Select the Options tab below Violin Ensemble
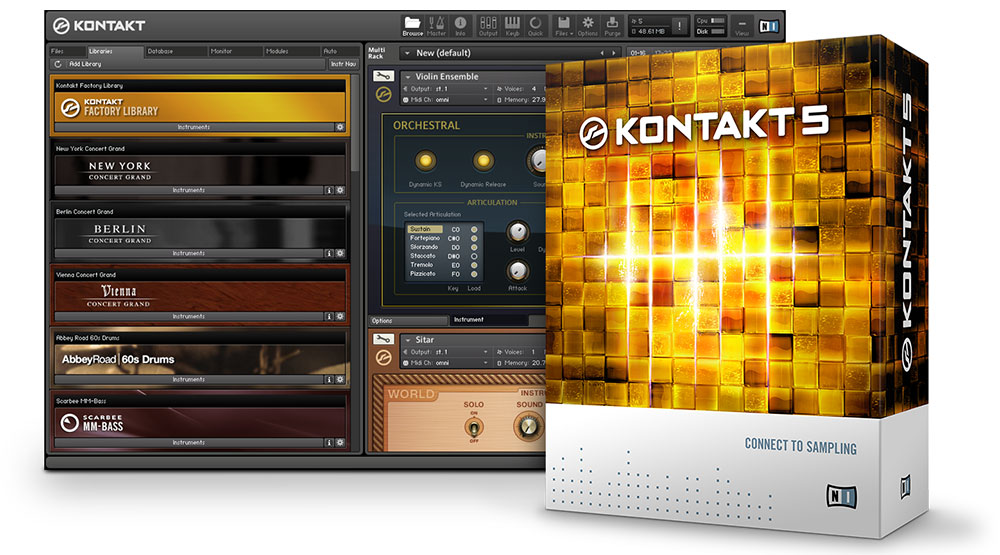 tap(409, 320)
